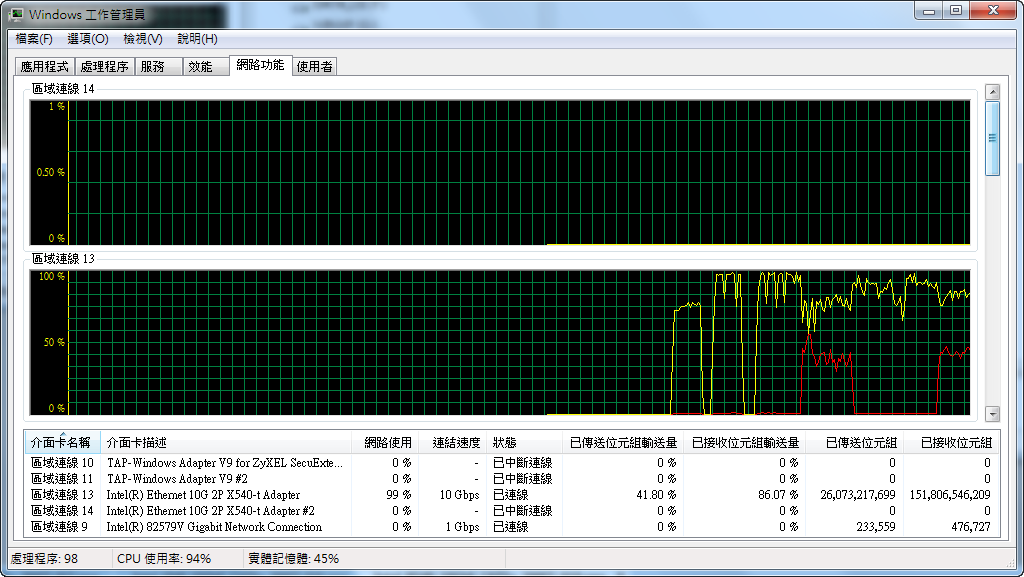
Task: Click the 233,559 bytes sent value
Action: (x=876, y=527)
